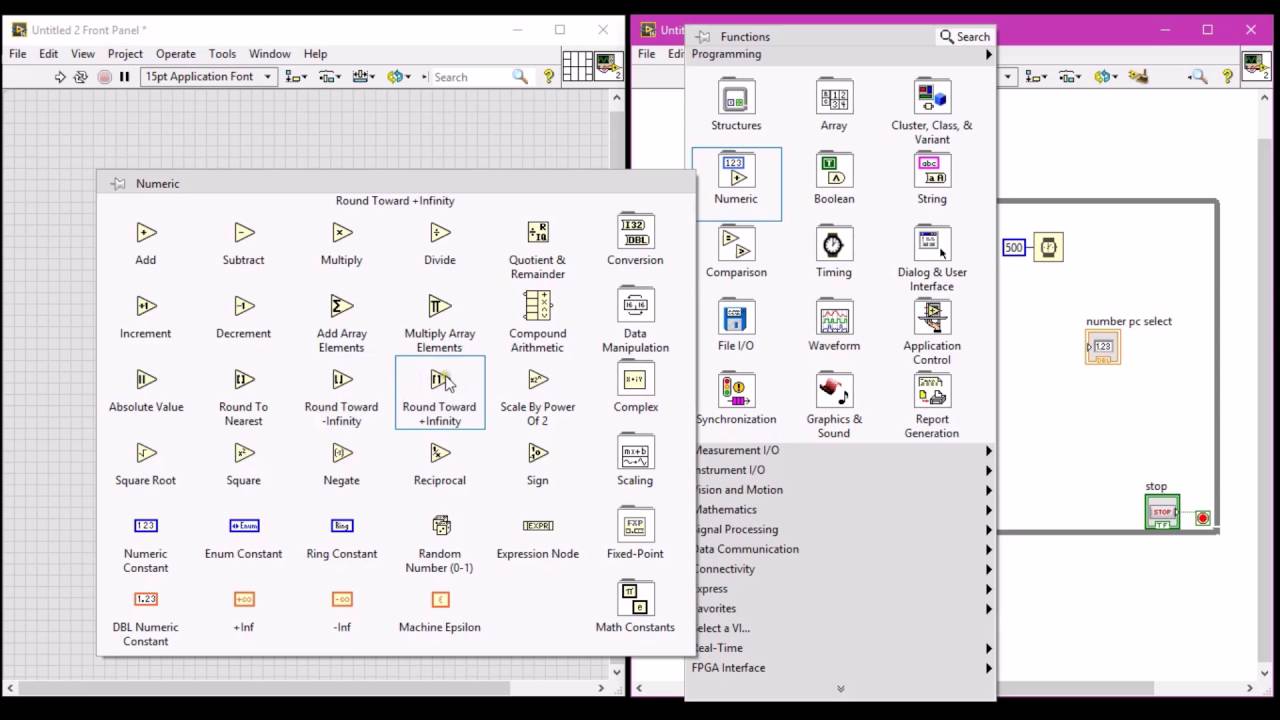The height and width of the screenshot is (720, 1280).
Task: Open the View menu
Action: (x=83, y=54)
